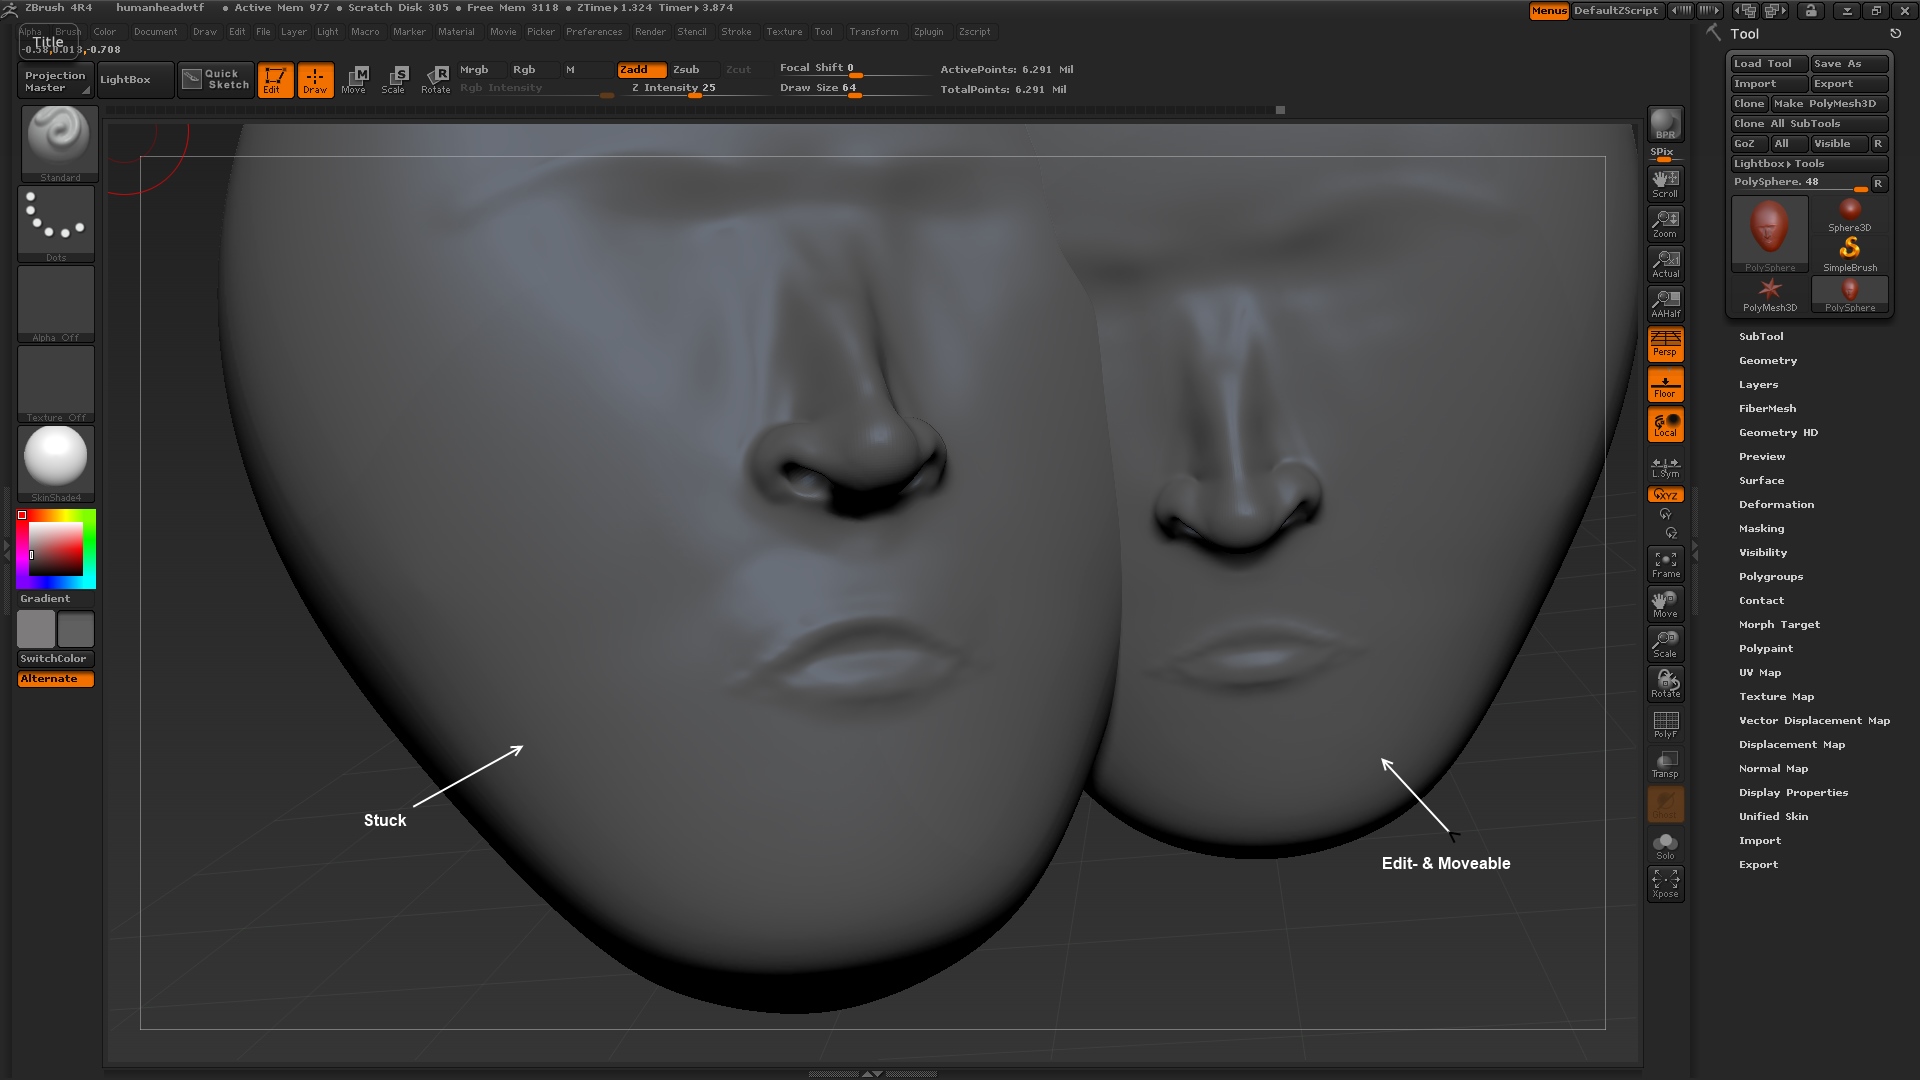Toggle Zsub sculpting subtract mode
1920x1080 pixels.
(x=686, y=69)
